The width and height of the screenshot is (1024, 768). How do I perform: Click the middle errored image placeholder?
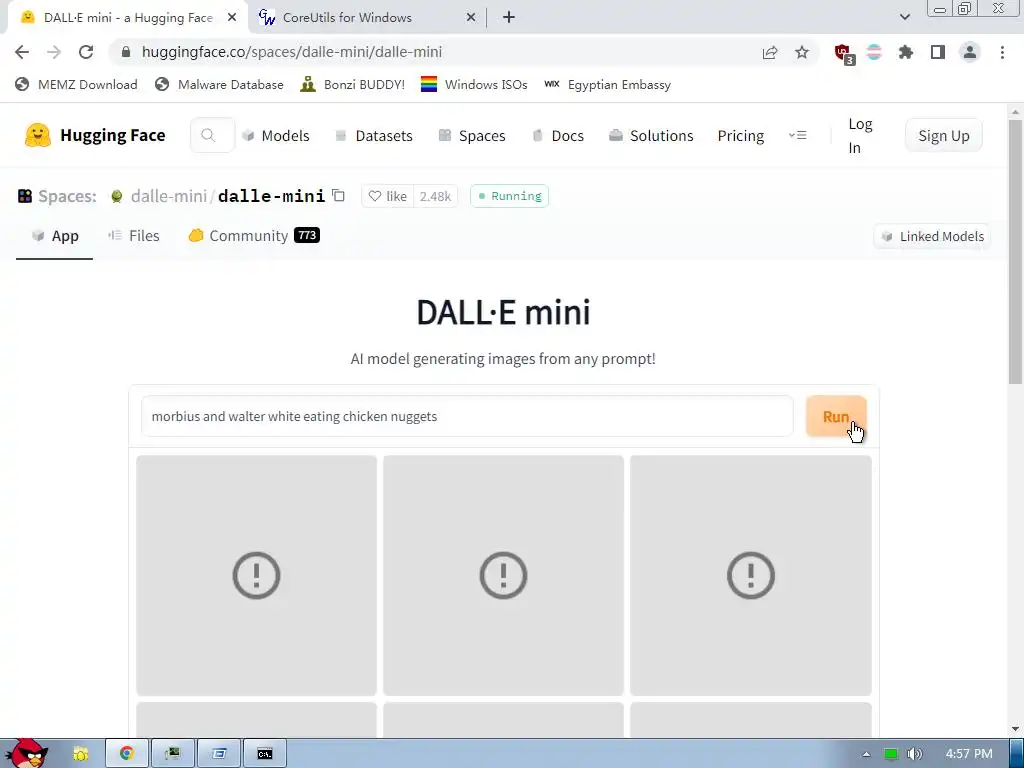(504, 575)
